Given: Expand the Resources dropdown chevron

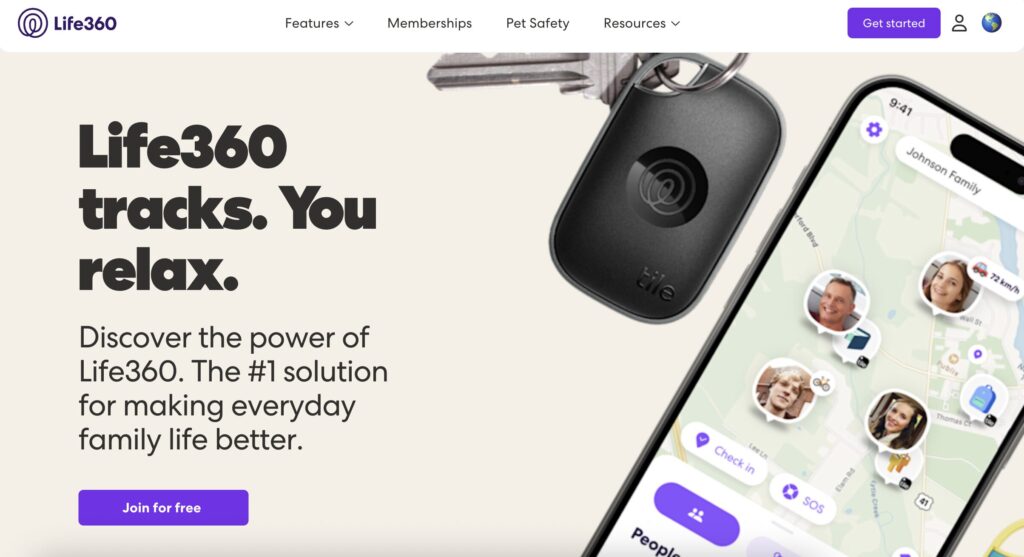Looking at the screenshot, I should coord(675,24).
